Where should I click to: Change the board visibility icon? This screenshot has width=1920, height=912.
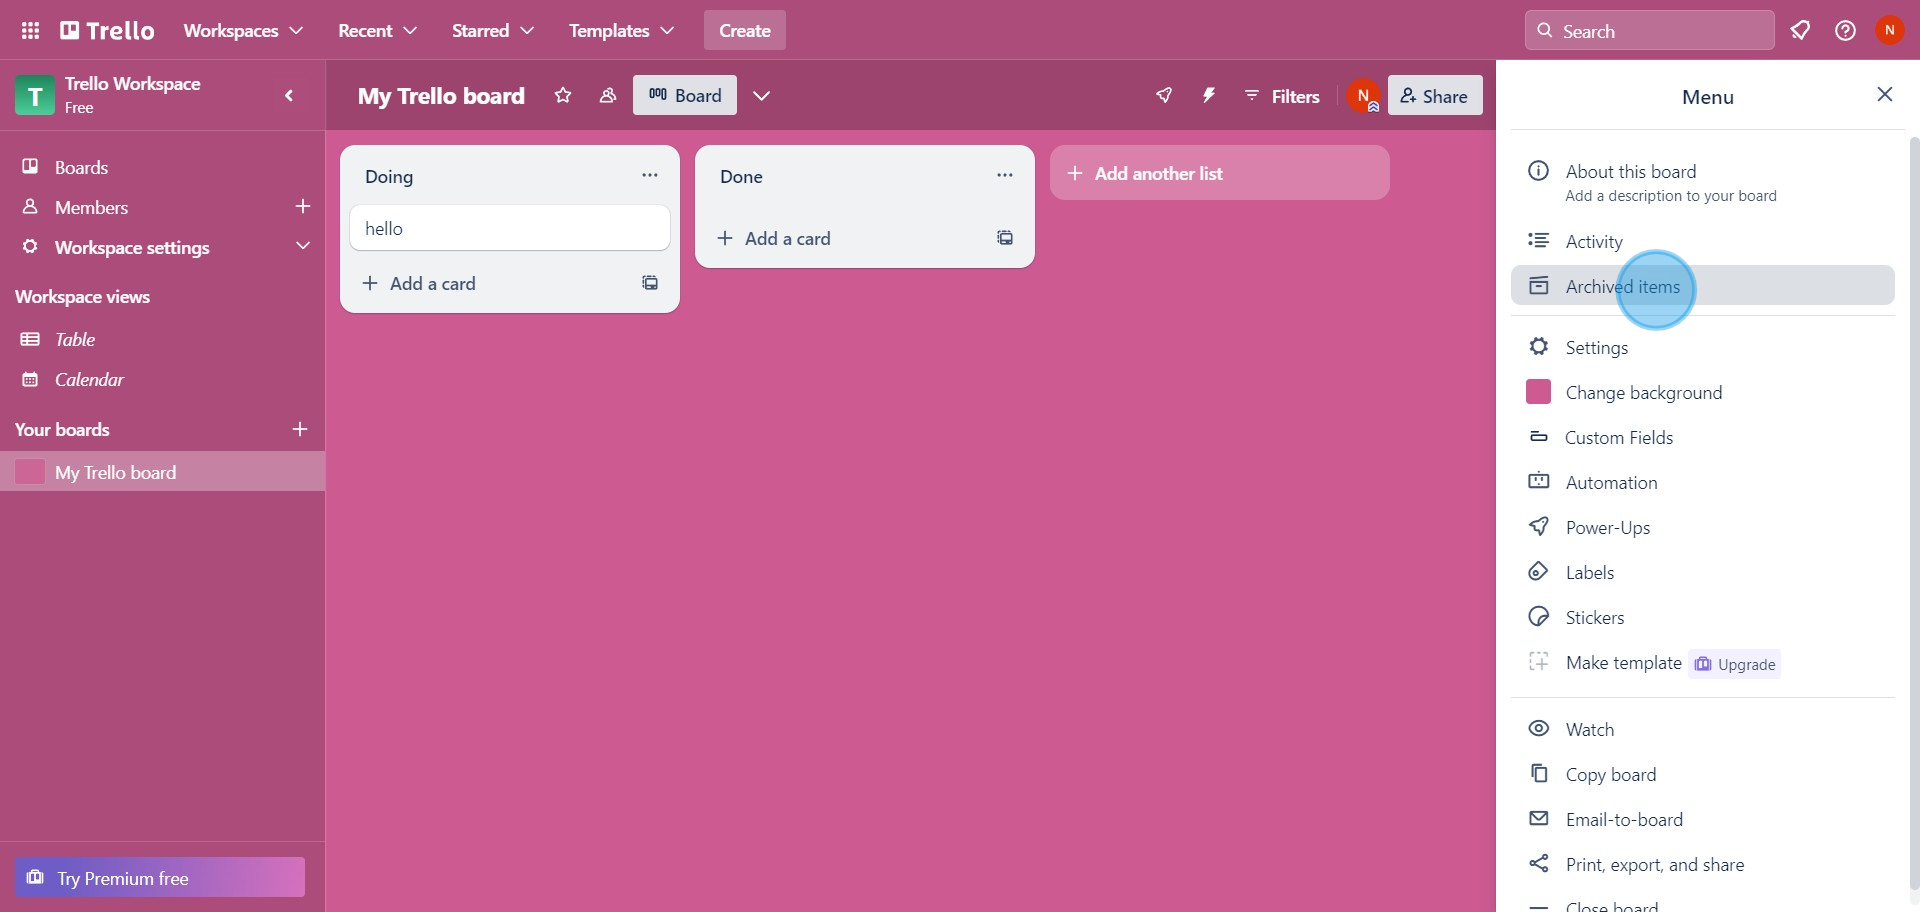607,96
